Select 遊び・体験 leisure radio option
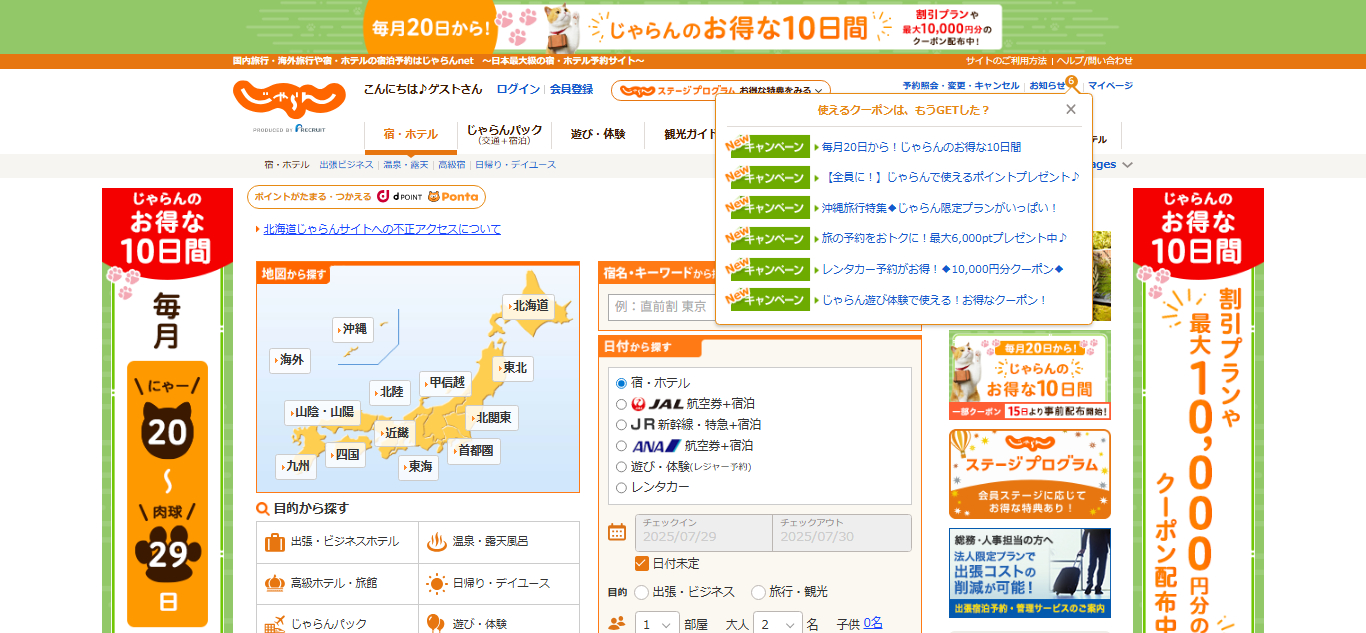This screenshot has height=633, width=1366. tap(621, 467)
